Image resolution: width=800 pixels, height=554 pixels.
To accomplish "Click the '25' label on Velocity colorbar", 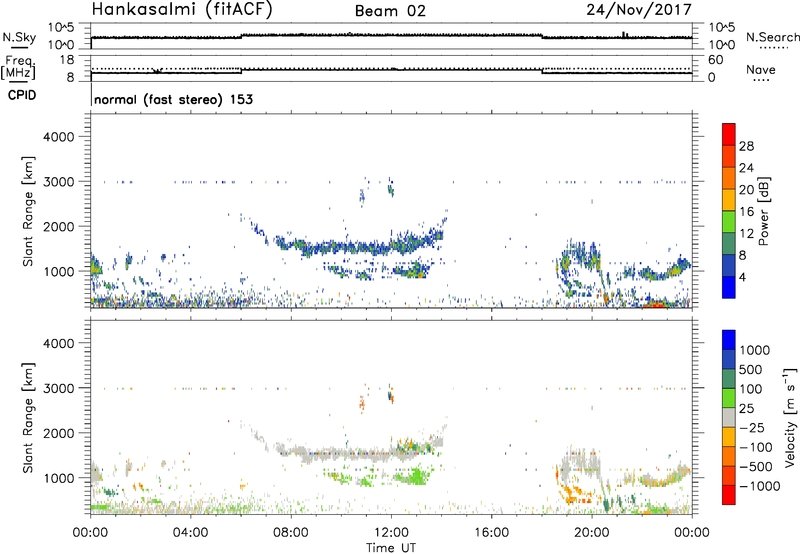I will [x=746, y=409].
